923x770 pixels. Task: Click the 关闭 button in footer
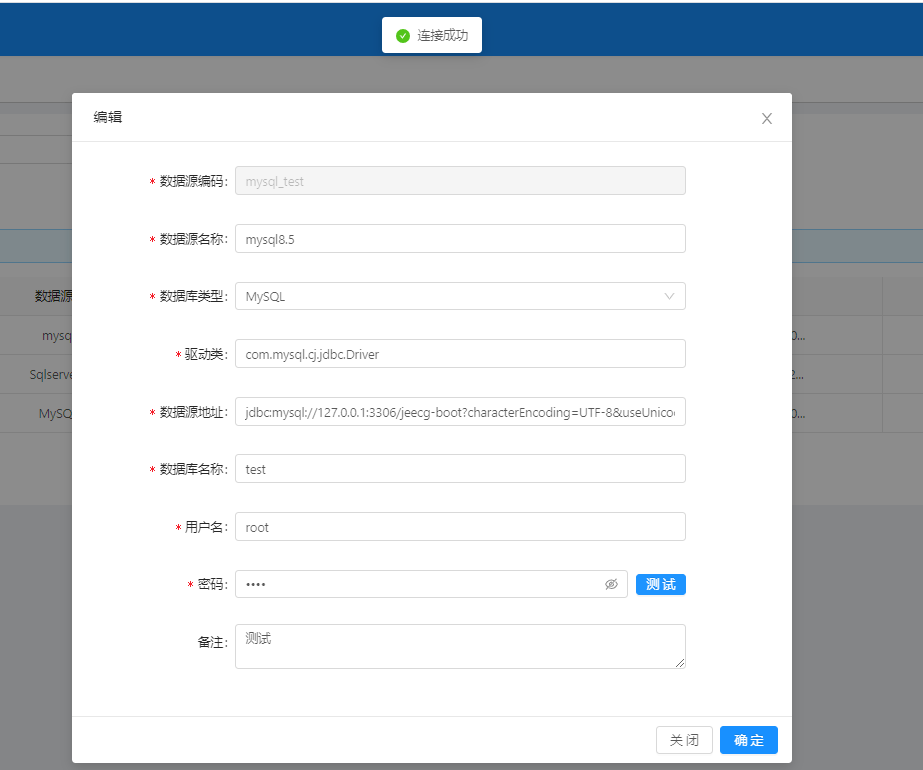(684, 740)
